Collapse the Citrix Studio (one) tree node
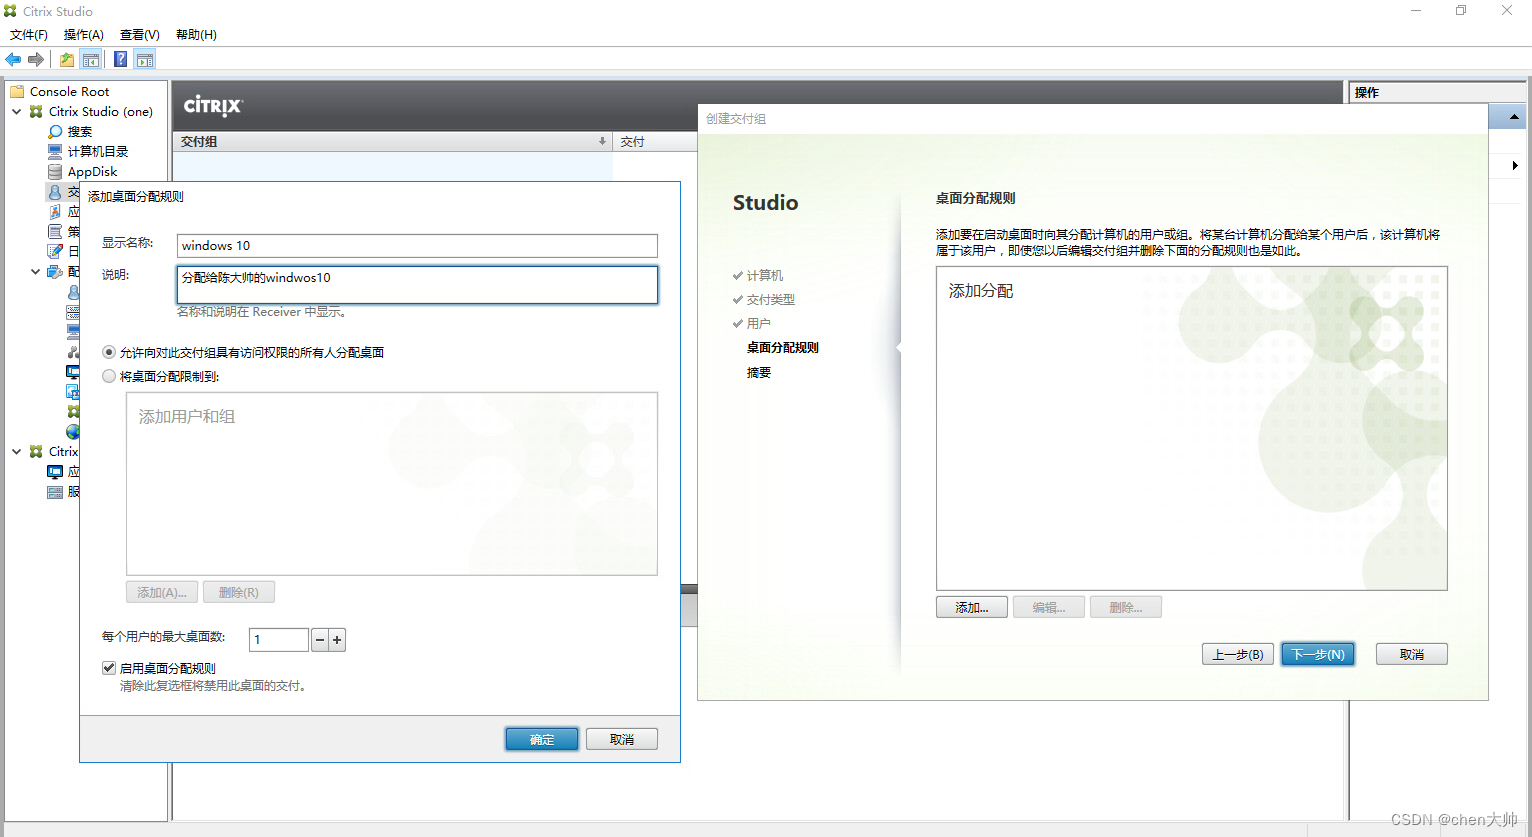This screenshot has height=837, width=1532. pos(16,112)
